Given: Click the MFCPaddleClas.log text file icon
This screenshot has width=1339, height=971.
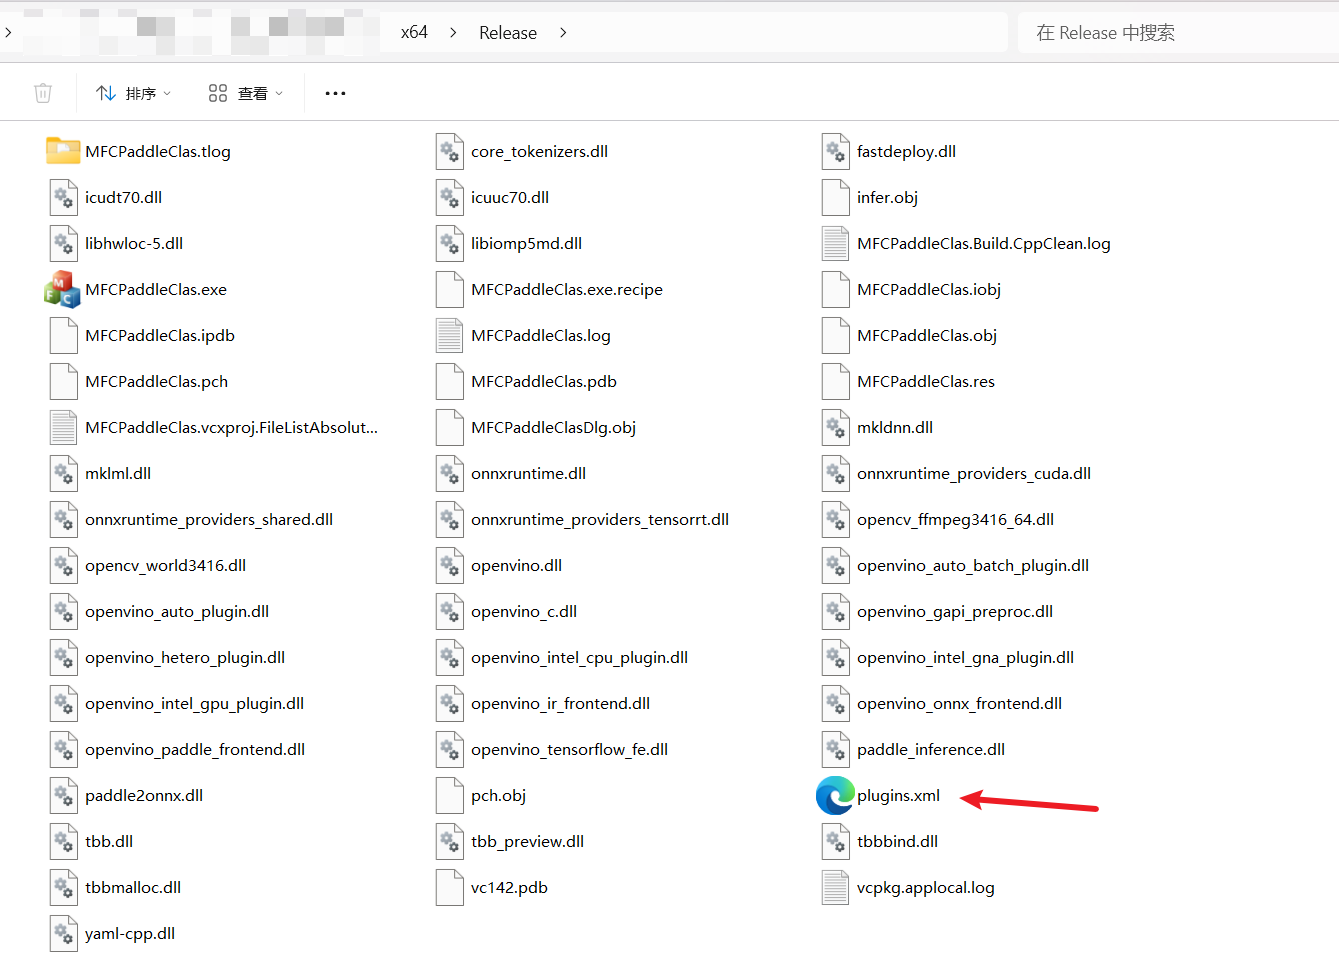Looking at the screenshot, I should (x=449, y=335).
